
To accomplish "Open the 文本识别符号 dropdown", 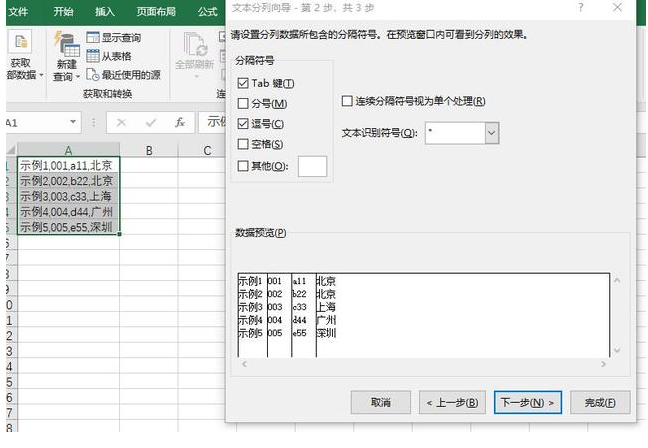I will [x=491, y=133].
